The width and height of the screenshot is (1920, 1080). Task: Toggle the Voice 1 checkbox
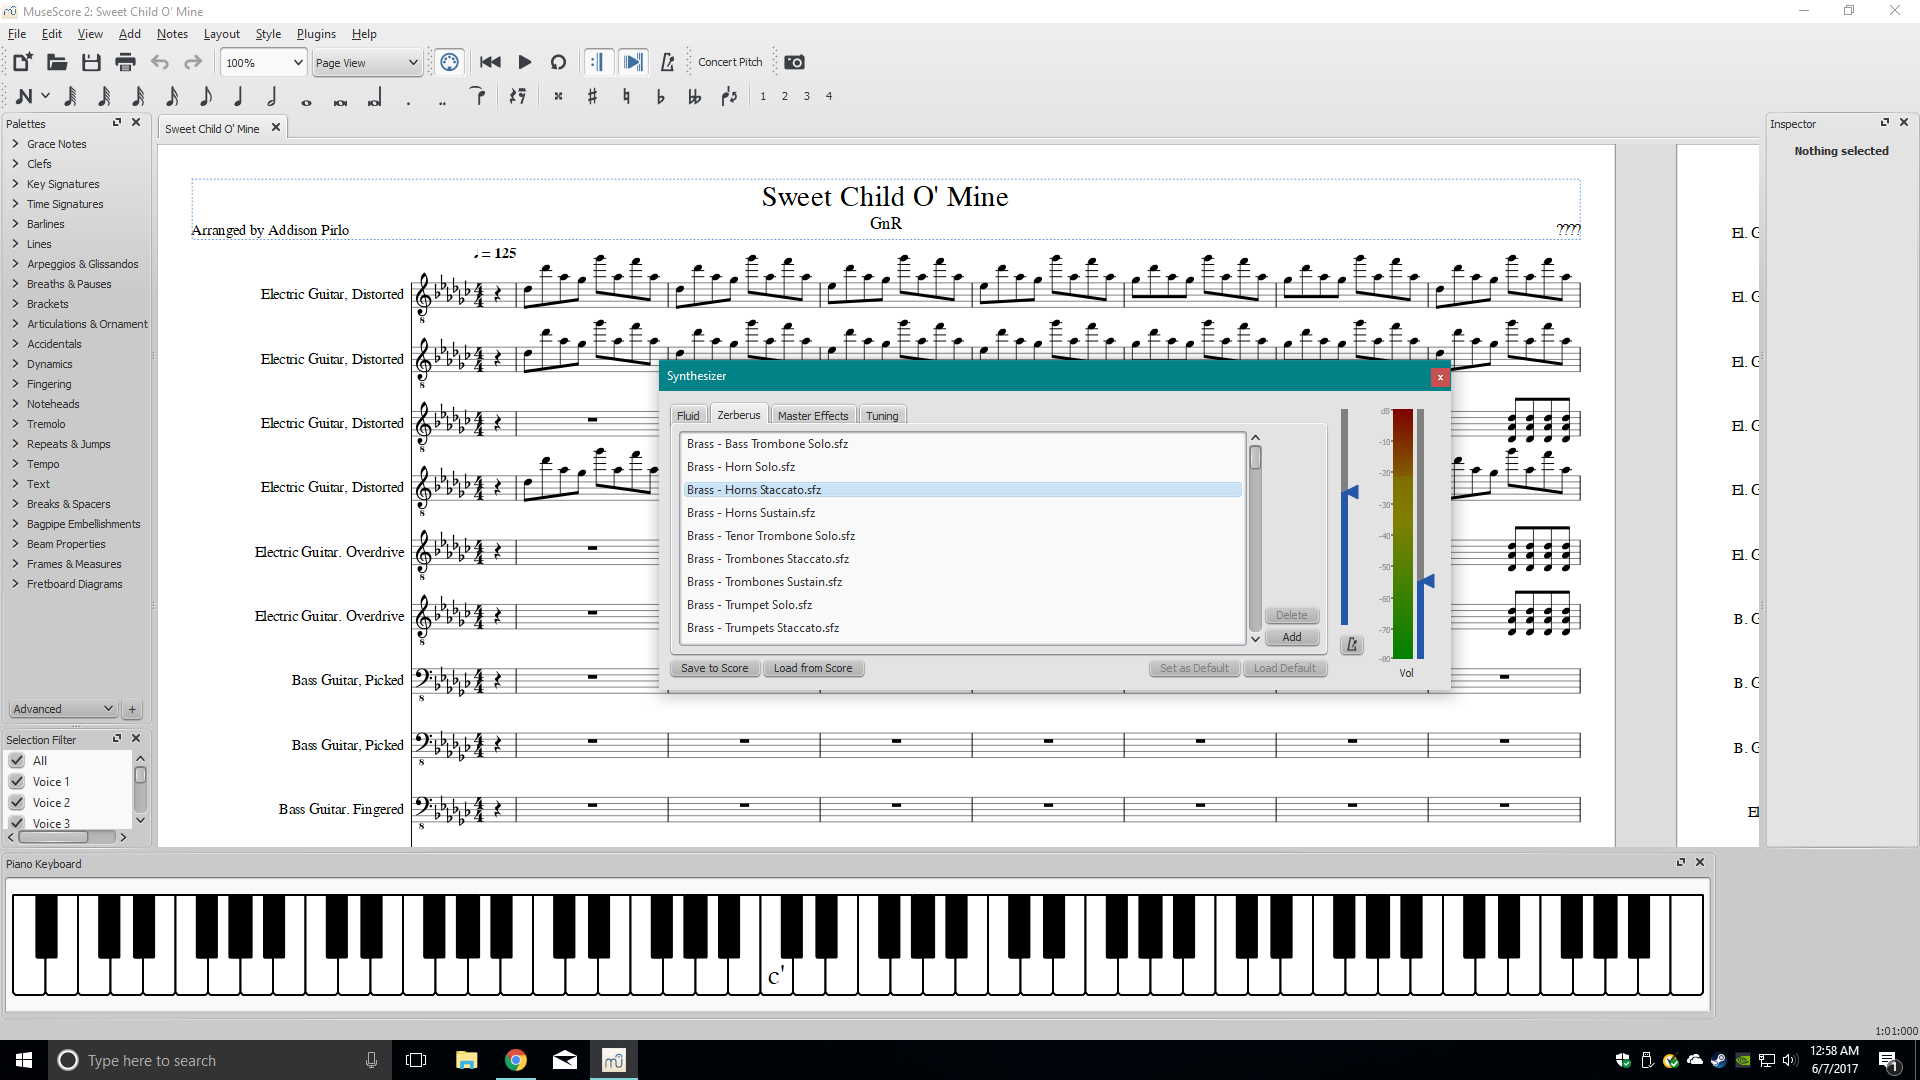[x=17, y=782]
